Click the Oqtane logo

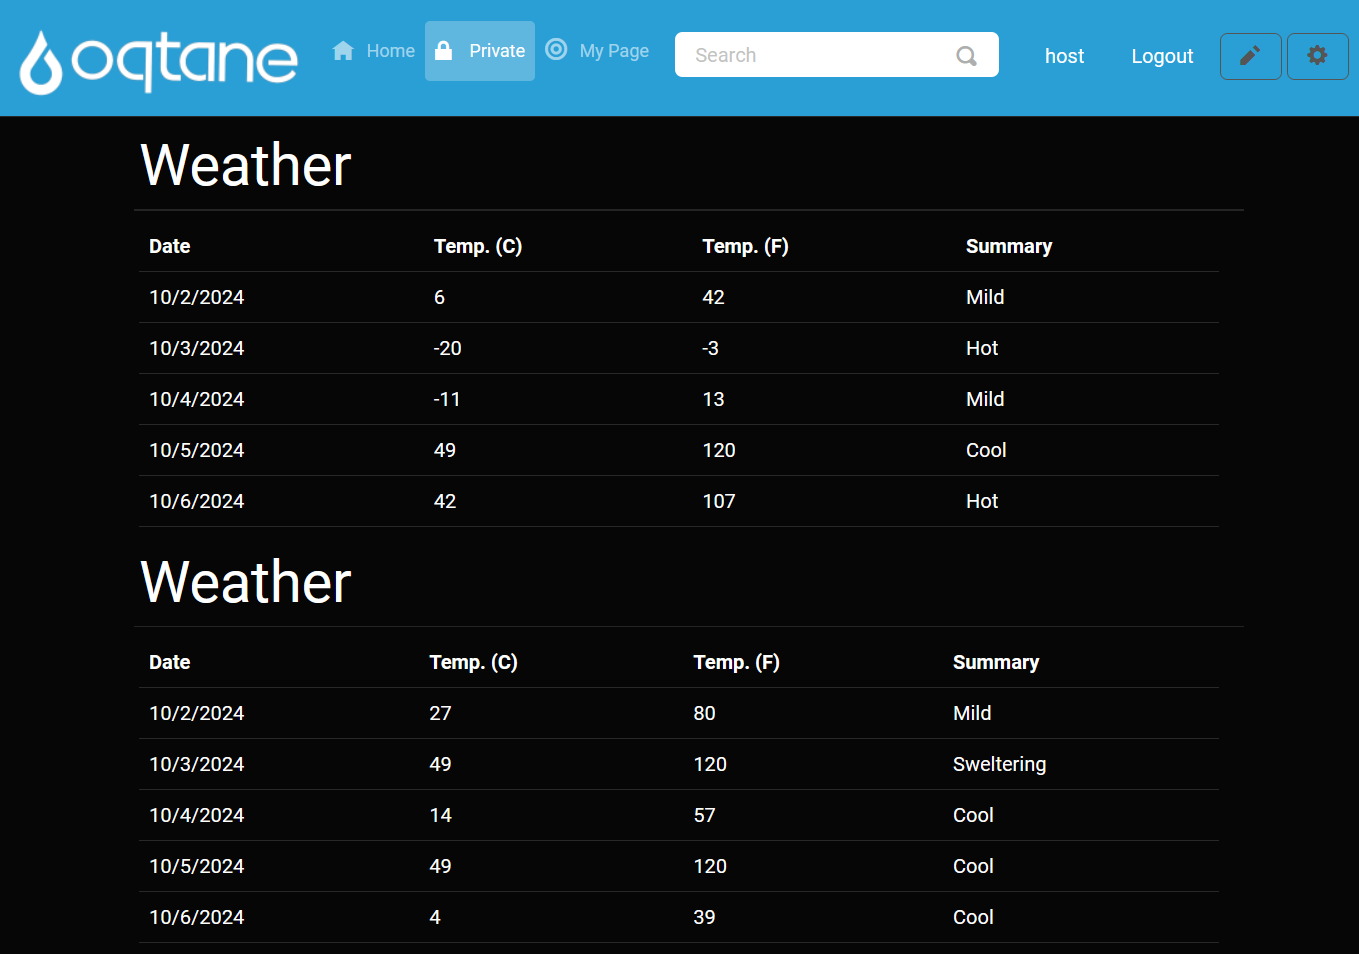click(x=159, y=61)
